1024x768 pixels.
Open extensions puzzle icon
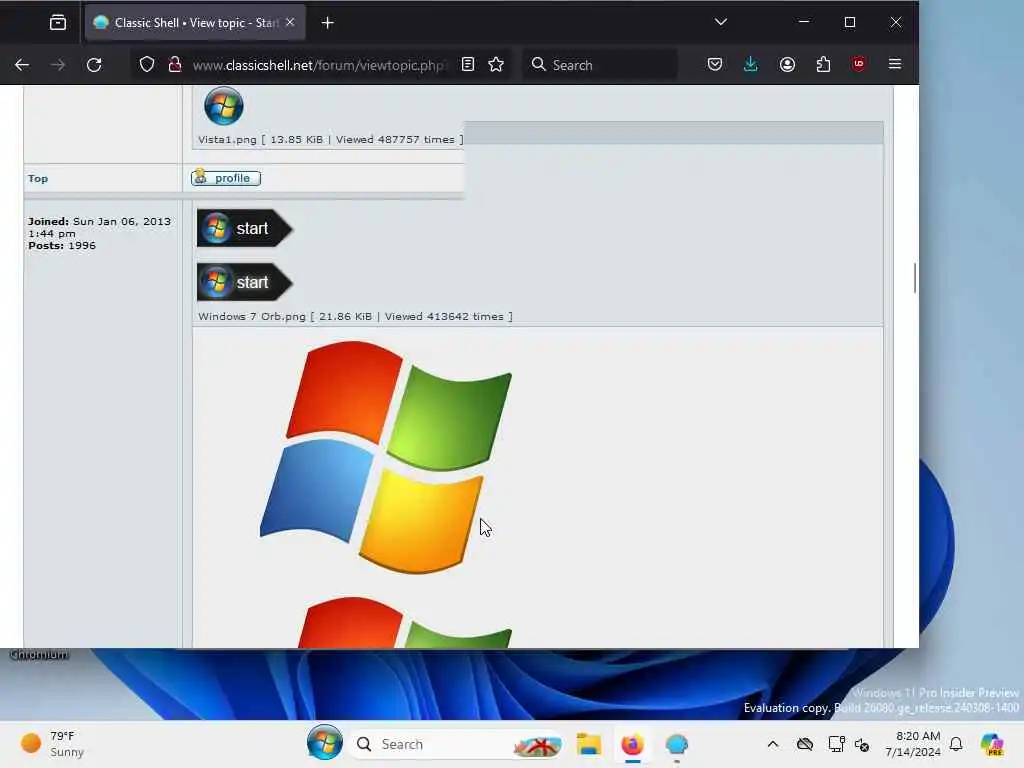[x=824, y=64]
